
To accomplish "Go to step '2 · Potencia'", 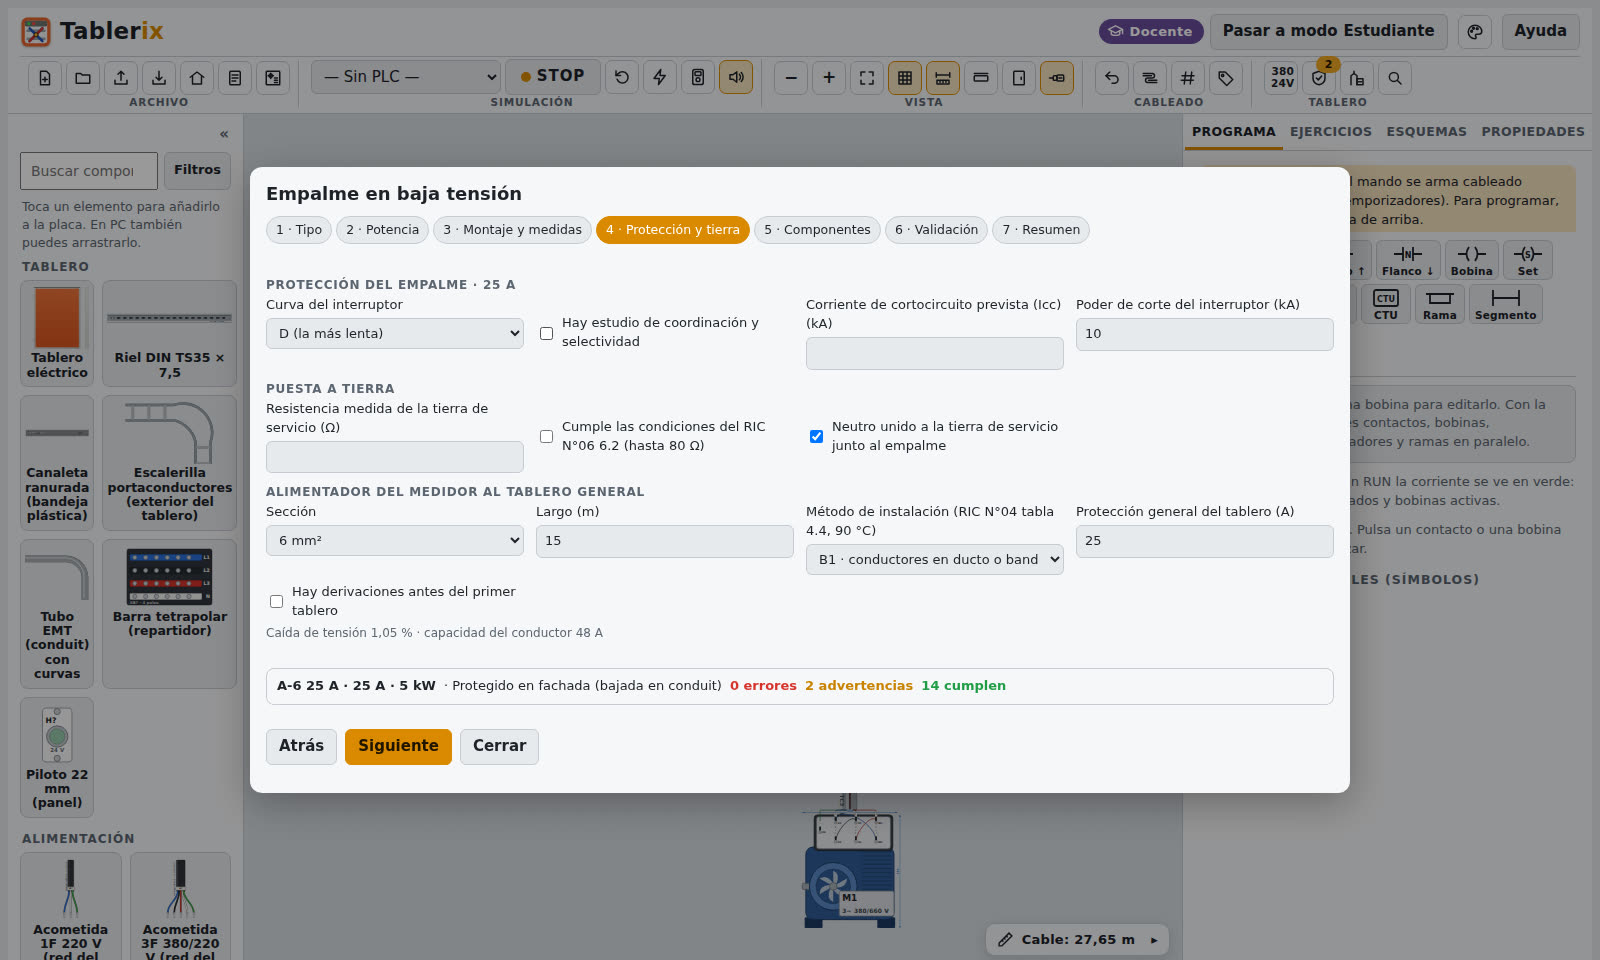I will pyautogui.click(x=383, y=230).
